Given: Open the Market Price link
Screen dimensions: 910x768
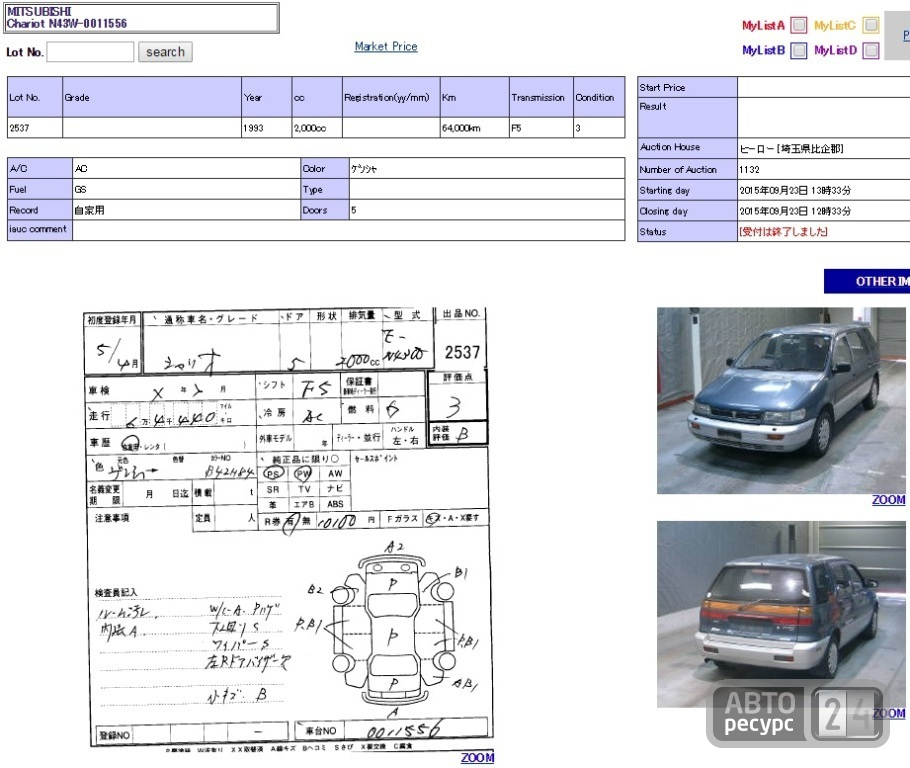Looking at the screenshot, I should (386, 46).
